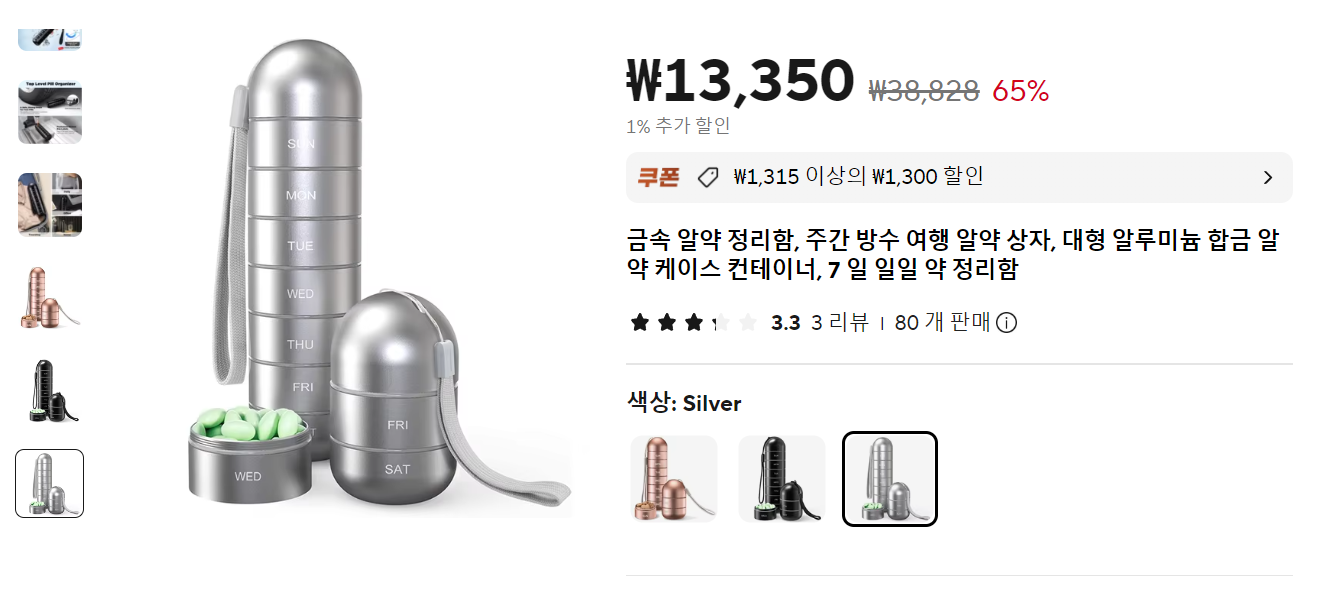Click the info icon beside 80 개 판매

coord(1007,323)
